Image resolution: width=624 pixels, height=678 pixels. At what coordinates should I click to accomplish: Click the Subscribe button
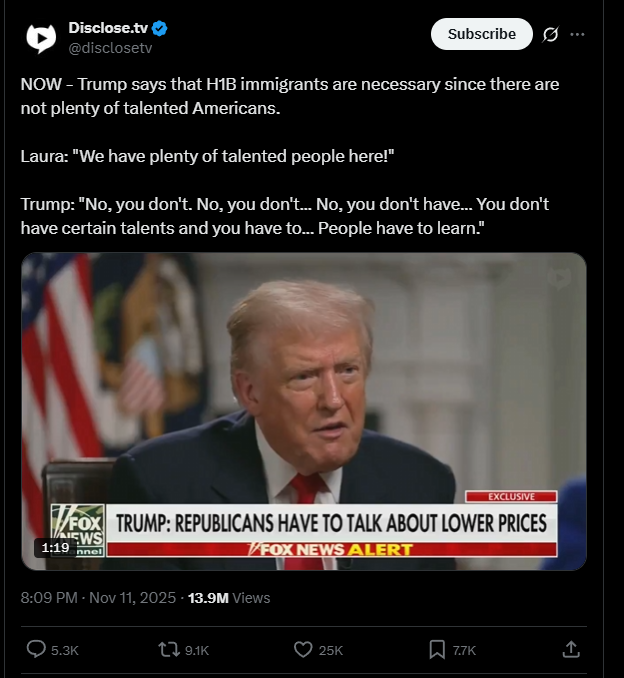pos(482,34)
